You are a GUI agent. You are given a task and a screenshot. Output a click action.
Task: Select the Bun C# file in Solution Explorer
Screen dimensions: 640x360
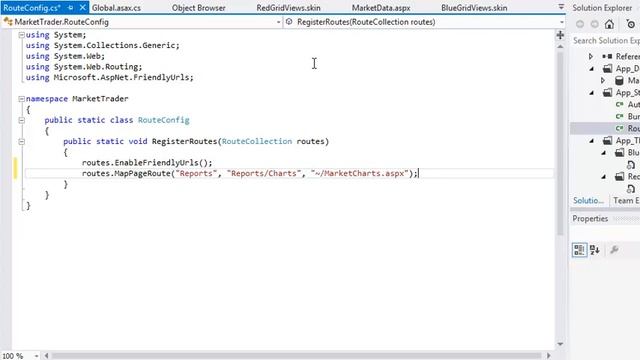coord(627,116)
